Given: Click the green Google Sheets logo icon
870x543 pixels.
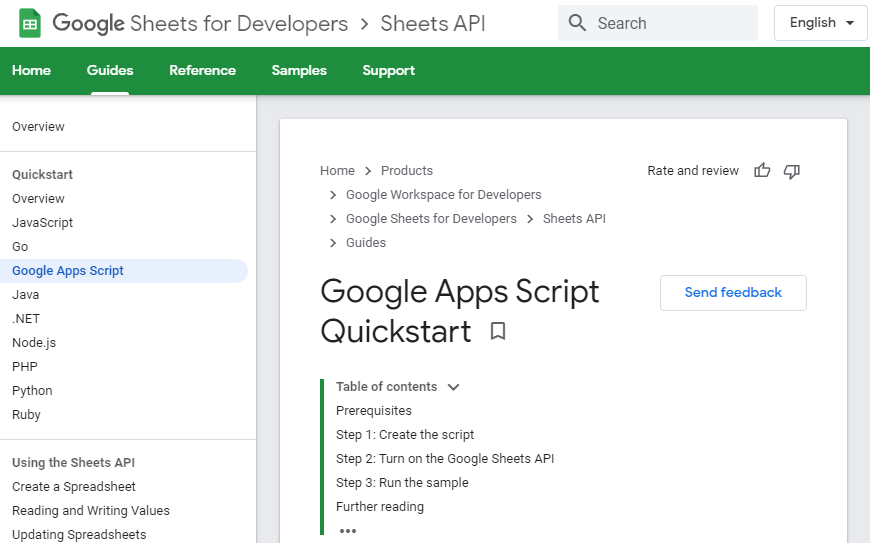Looking at the screenshot, I should click(x=30, y=23).
